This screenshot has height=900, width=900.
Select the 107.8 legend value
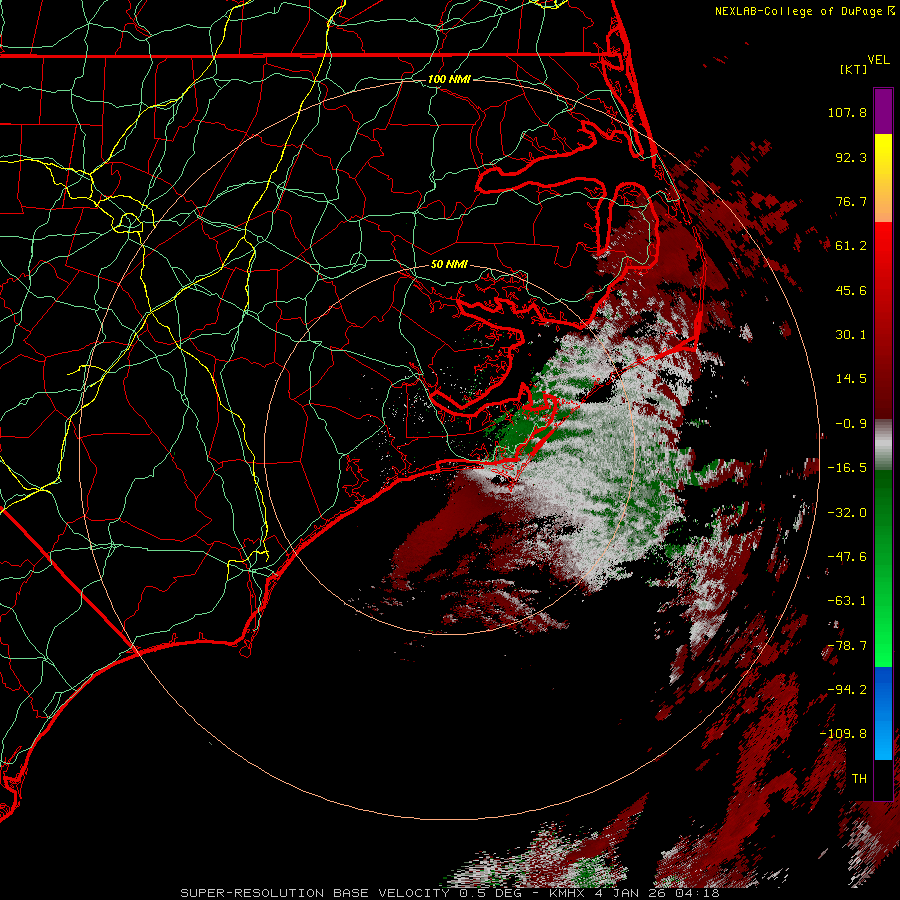[847, 112]
